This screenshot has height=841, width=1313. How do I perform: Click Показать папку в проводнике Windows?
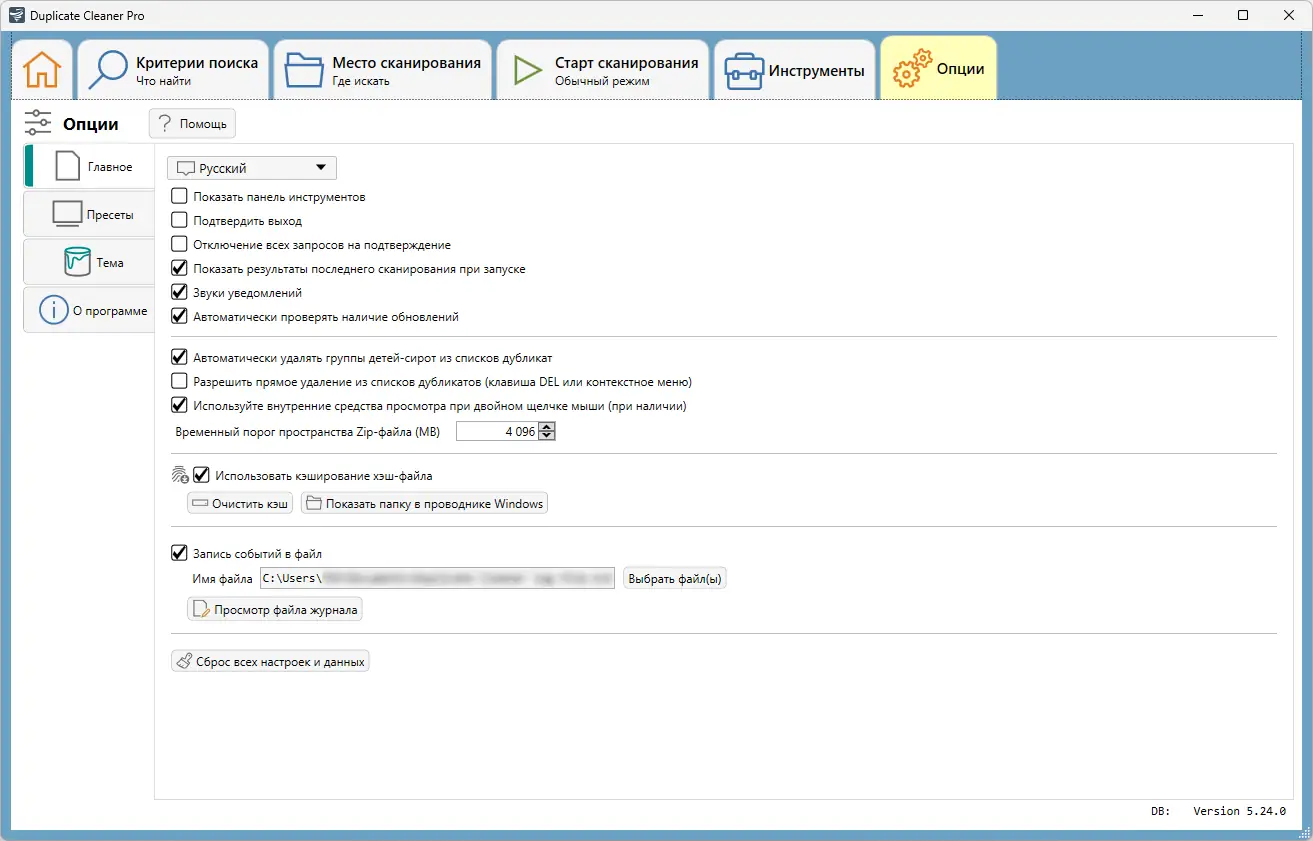coord(424,504)
